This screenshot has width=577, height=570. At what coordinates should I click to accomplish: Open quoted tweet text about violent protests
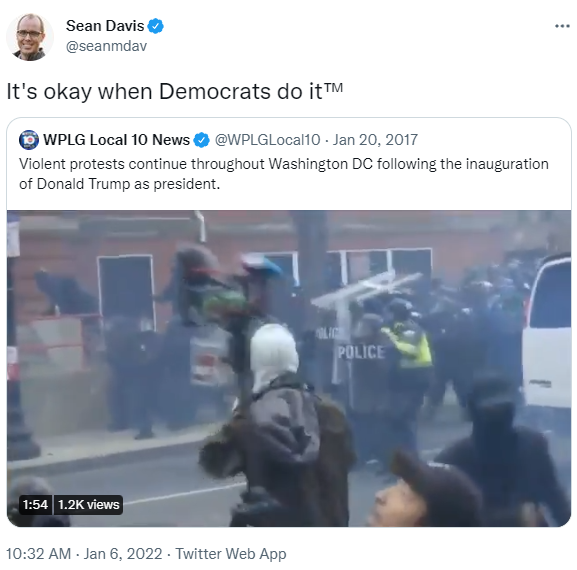(284, 174)
